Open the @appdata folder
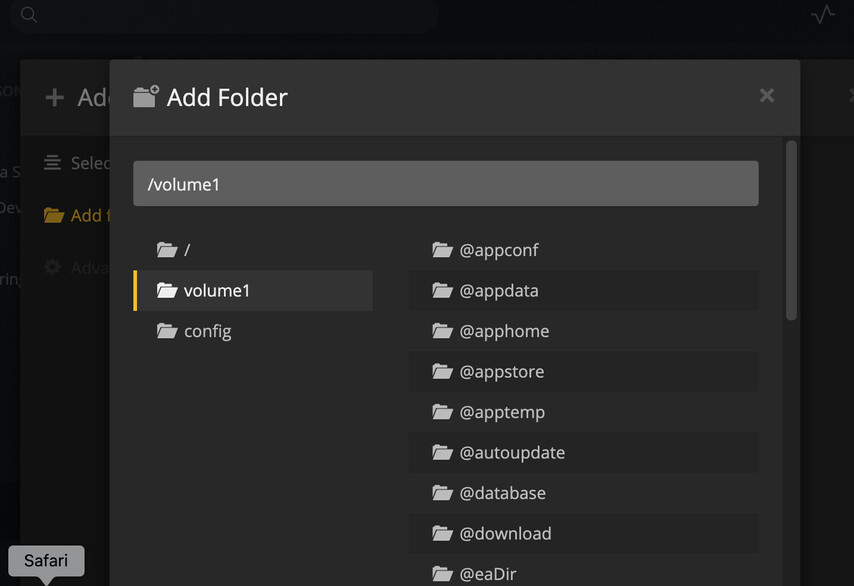854x586 pixels. [499, 291]
